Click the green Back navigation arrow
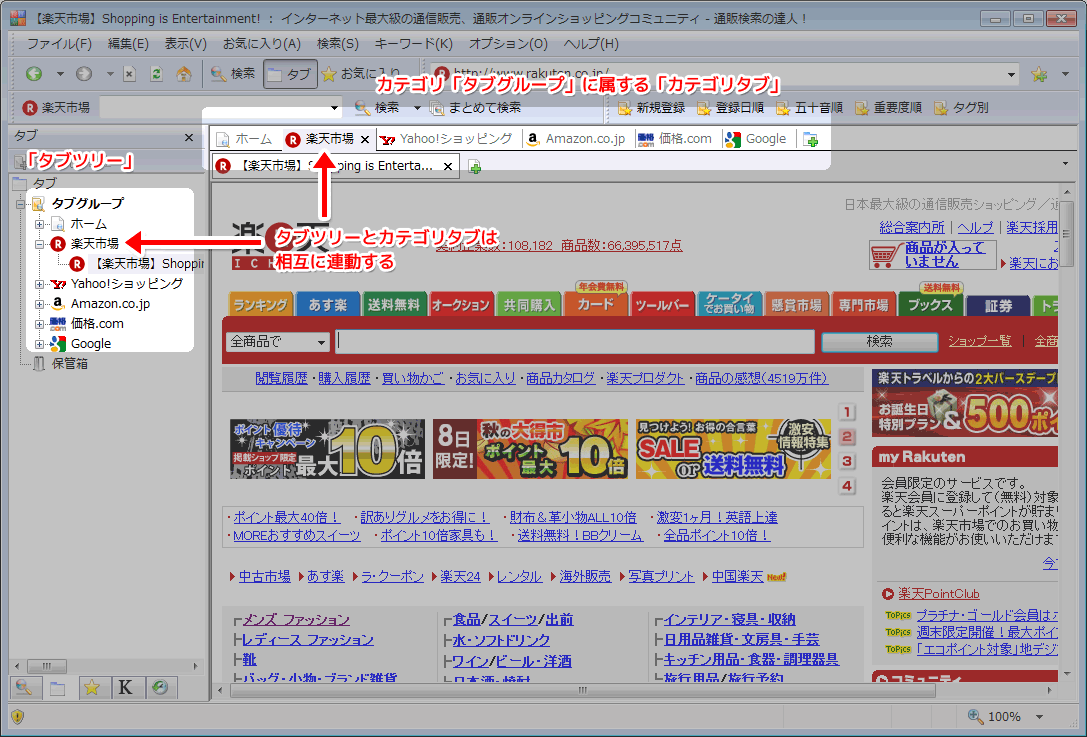Screen dimensions: 1087x737 (34, 73)
